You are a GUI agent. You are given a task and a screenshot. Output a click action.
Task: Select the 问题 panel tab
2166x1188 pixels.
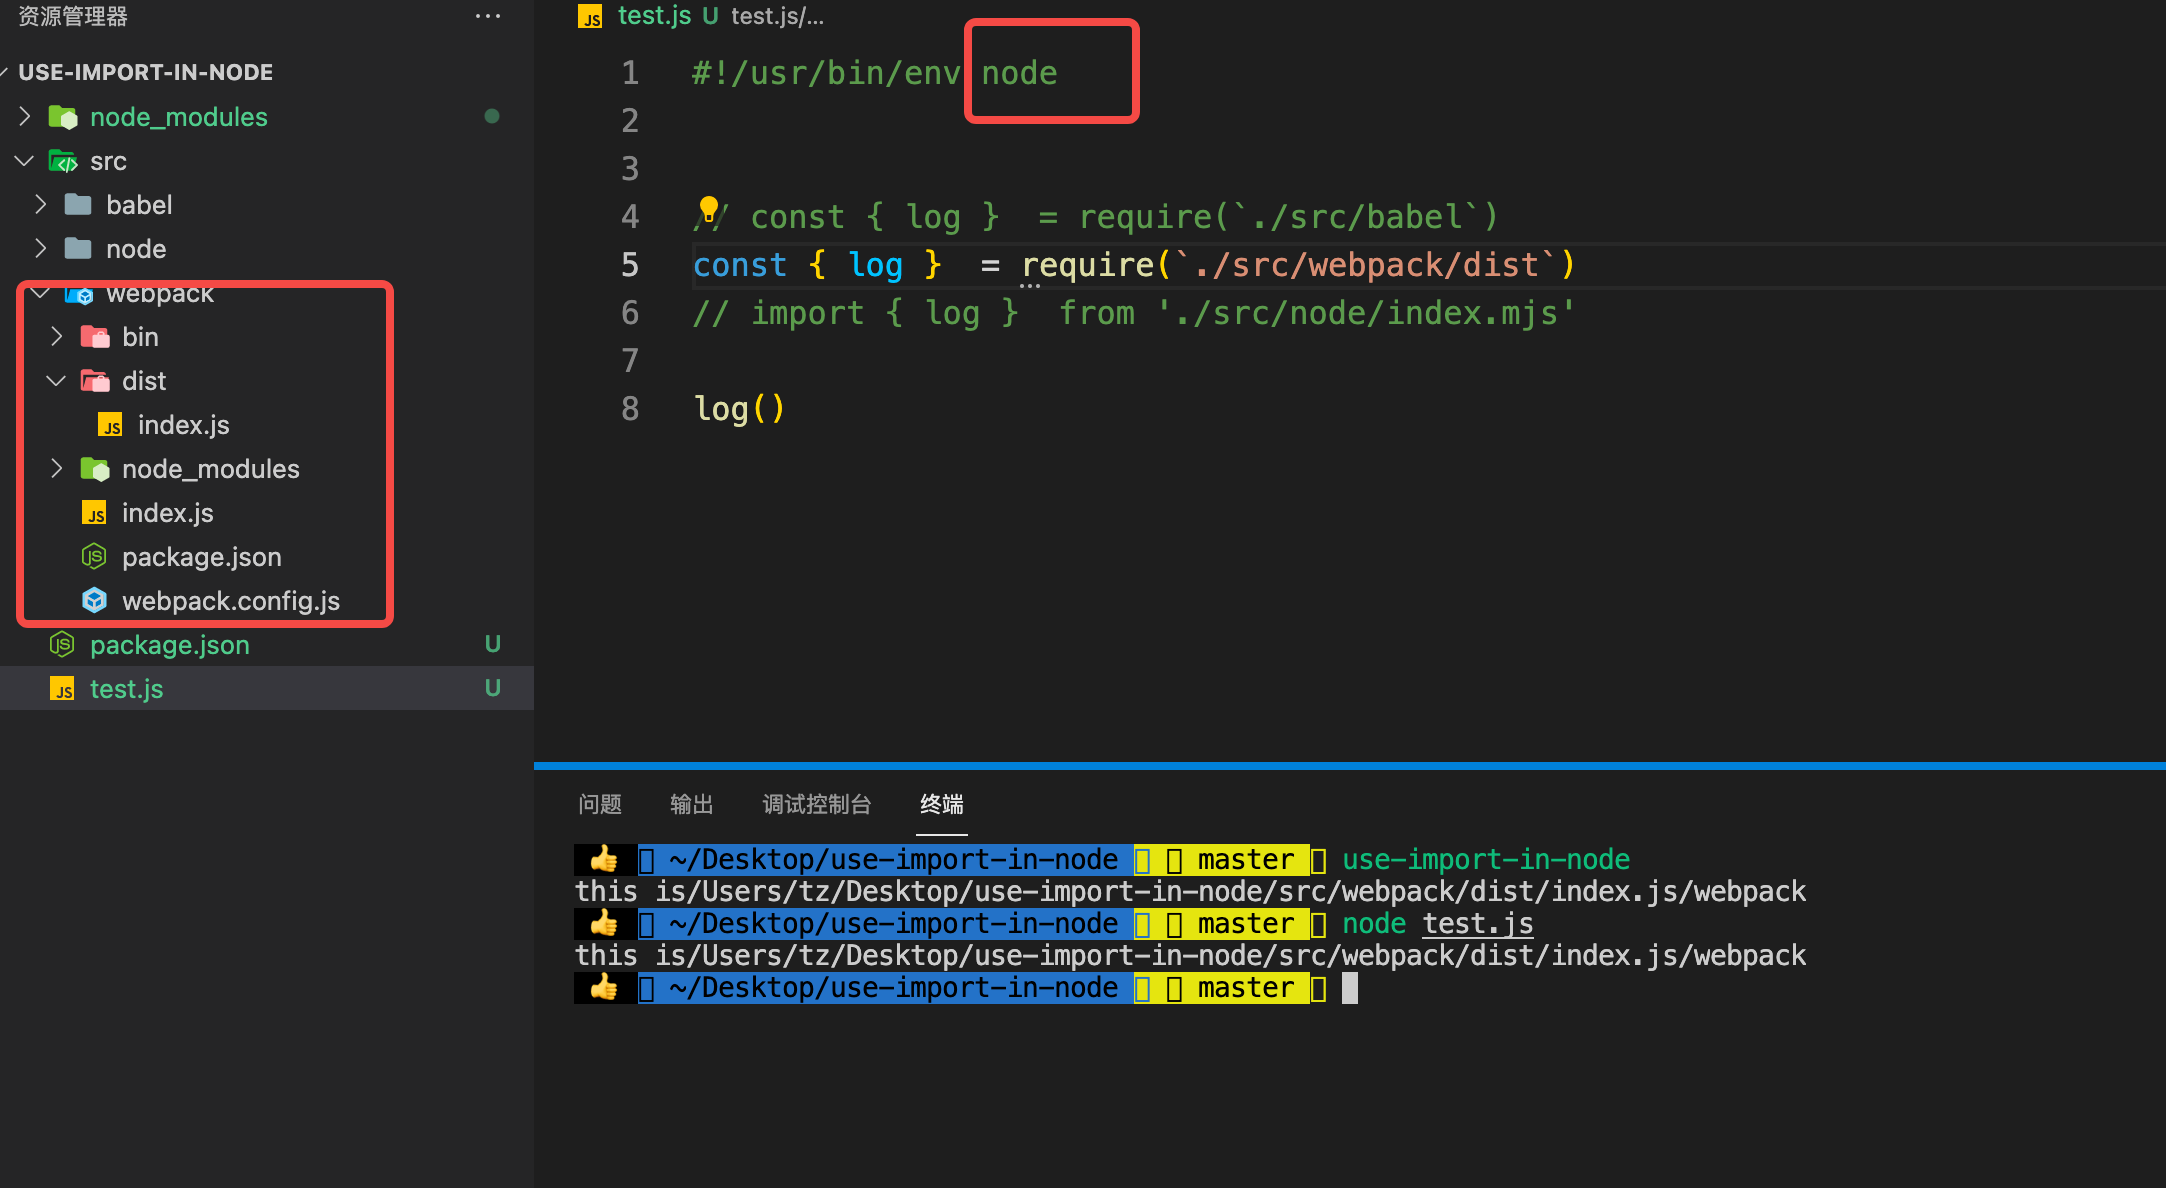(600, 804)
